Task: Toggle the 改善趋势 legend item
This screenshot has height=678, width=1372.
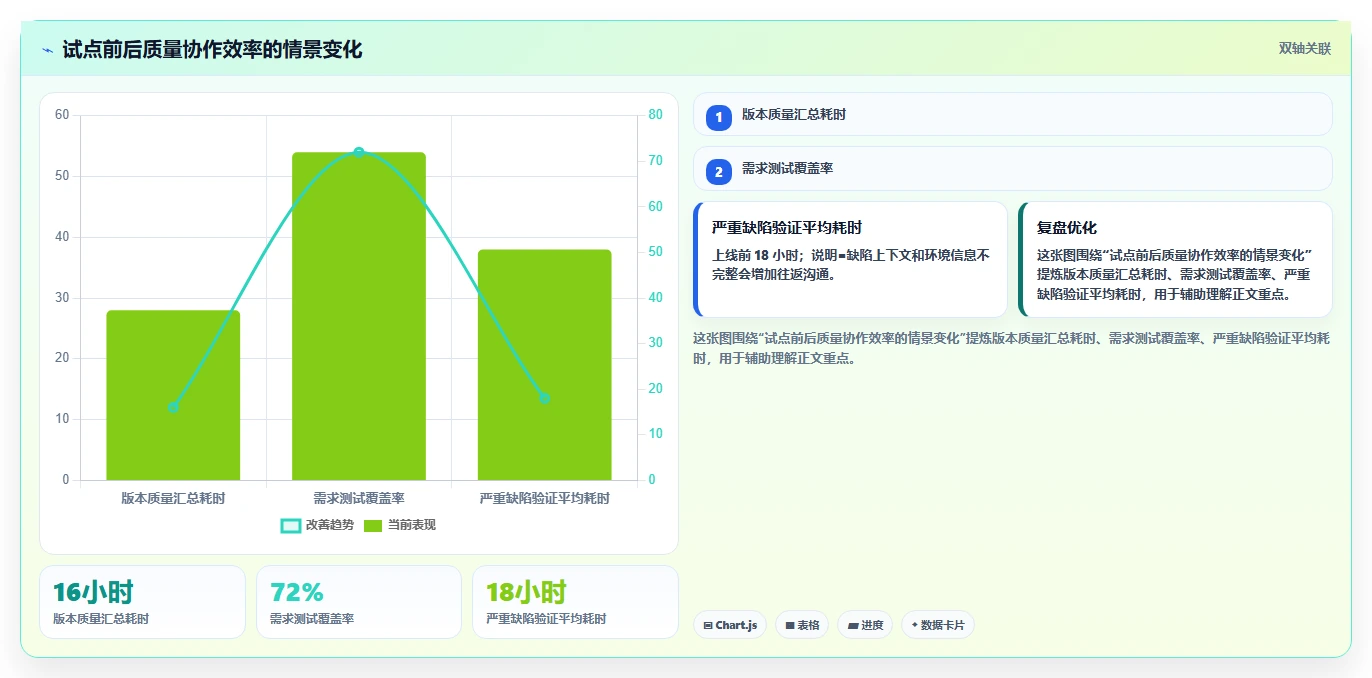Action: coord(317,525)
